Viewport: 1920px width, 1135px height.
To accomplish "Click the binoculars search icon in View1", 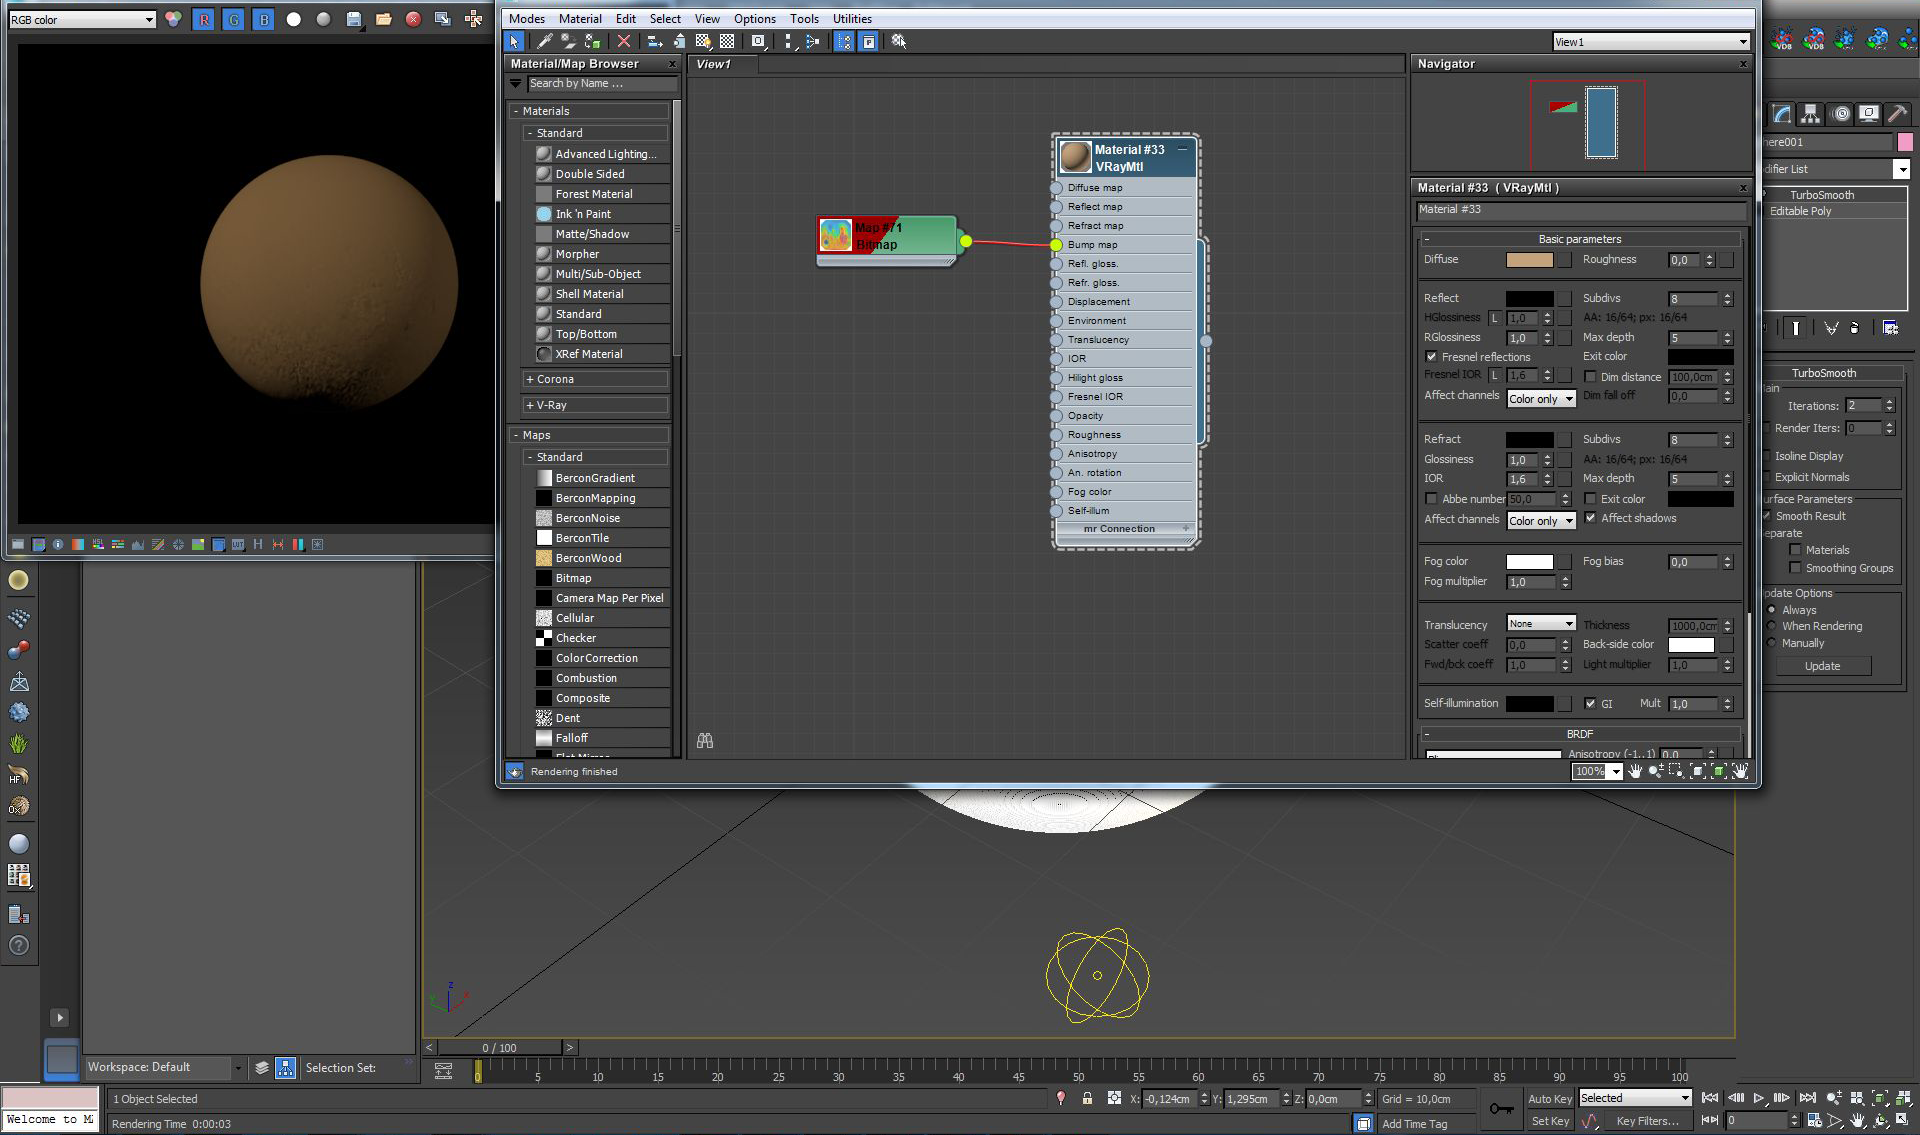I will tap(705, 741).
